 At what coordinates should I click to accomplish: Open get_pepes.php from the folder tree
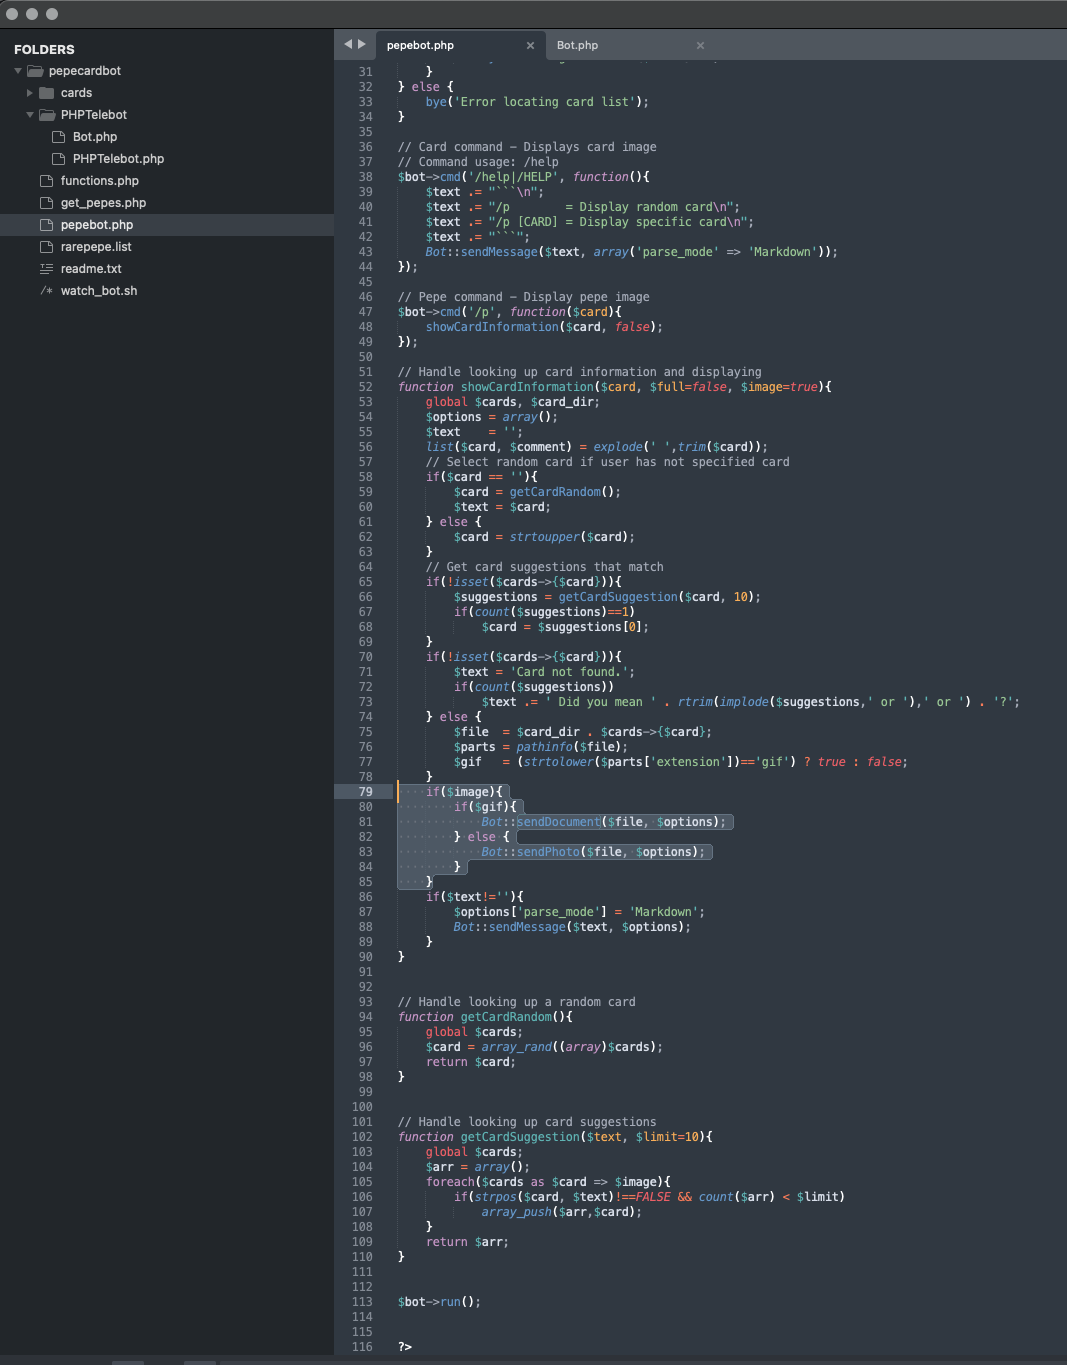(x=103, y=203)
